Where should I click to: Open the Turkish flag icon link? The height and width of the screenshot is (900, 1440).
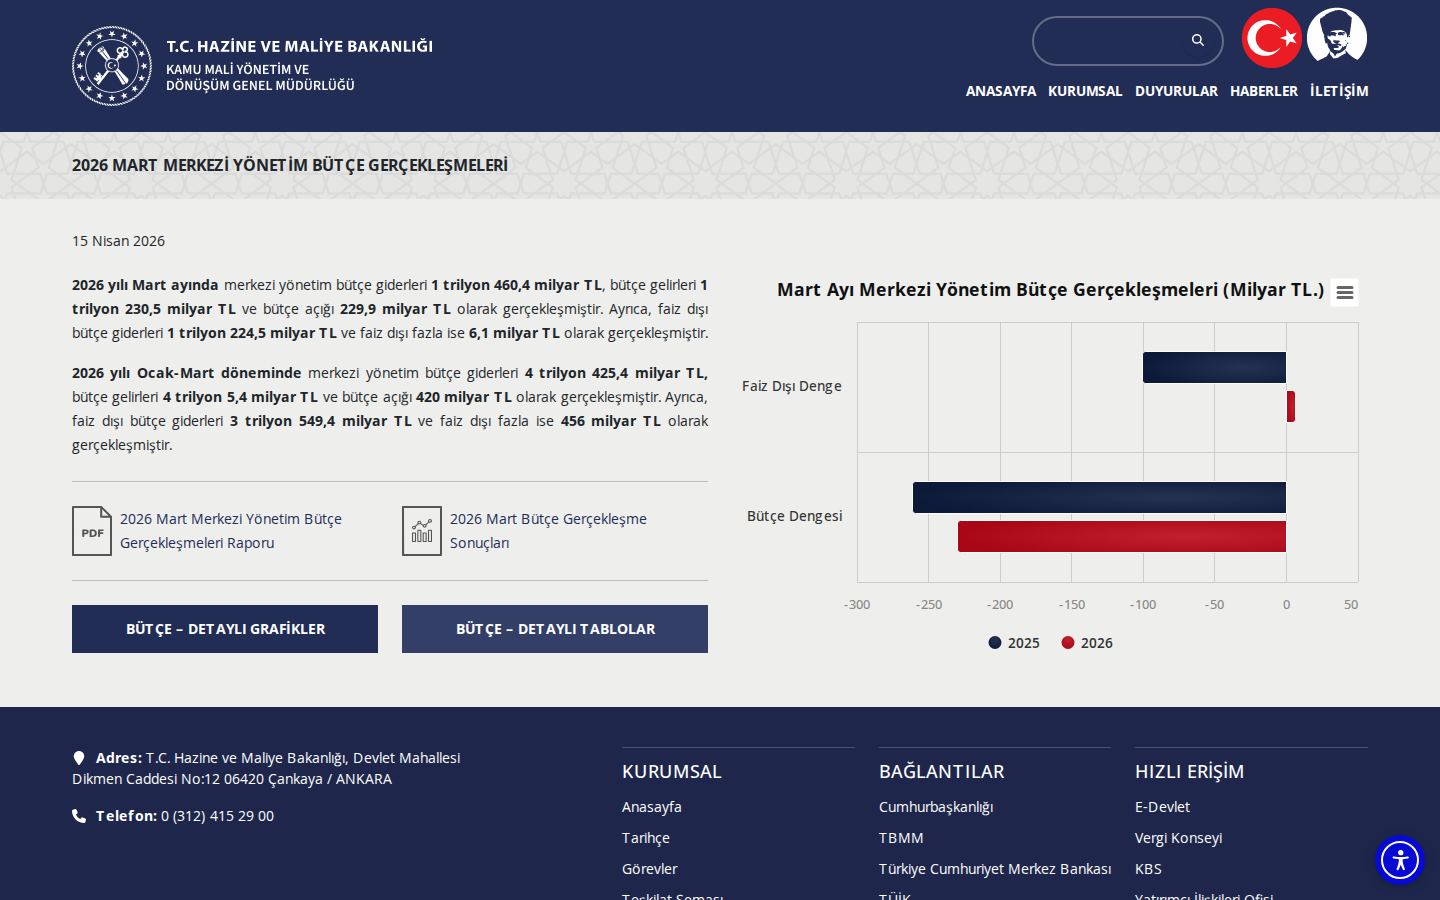[1272, 38]
